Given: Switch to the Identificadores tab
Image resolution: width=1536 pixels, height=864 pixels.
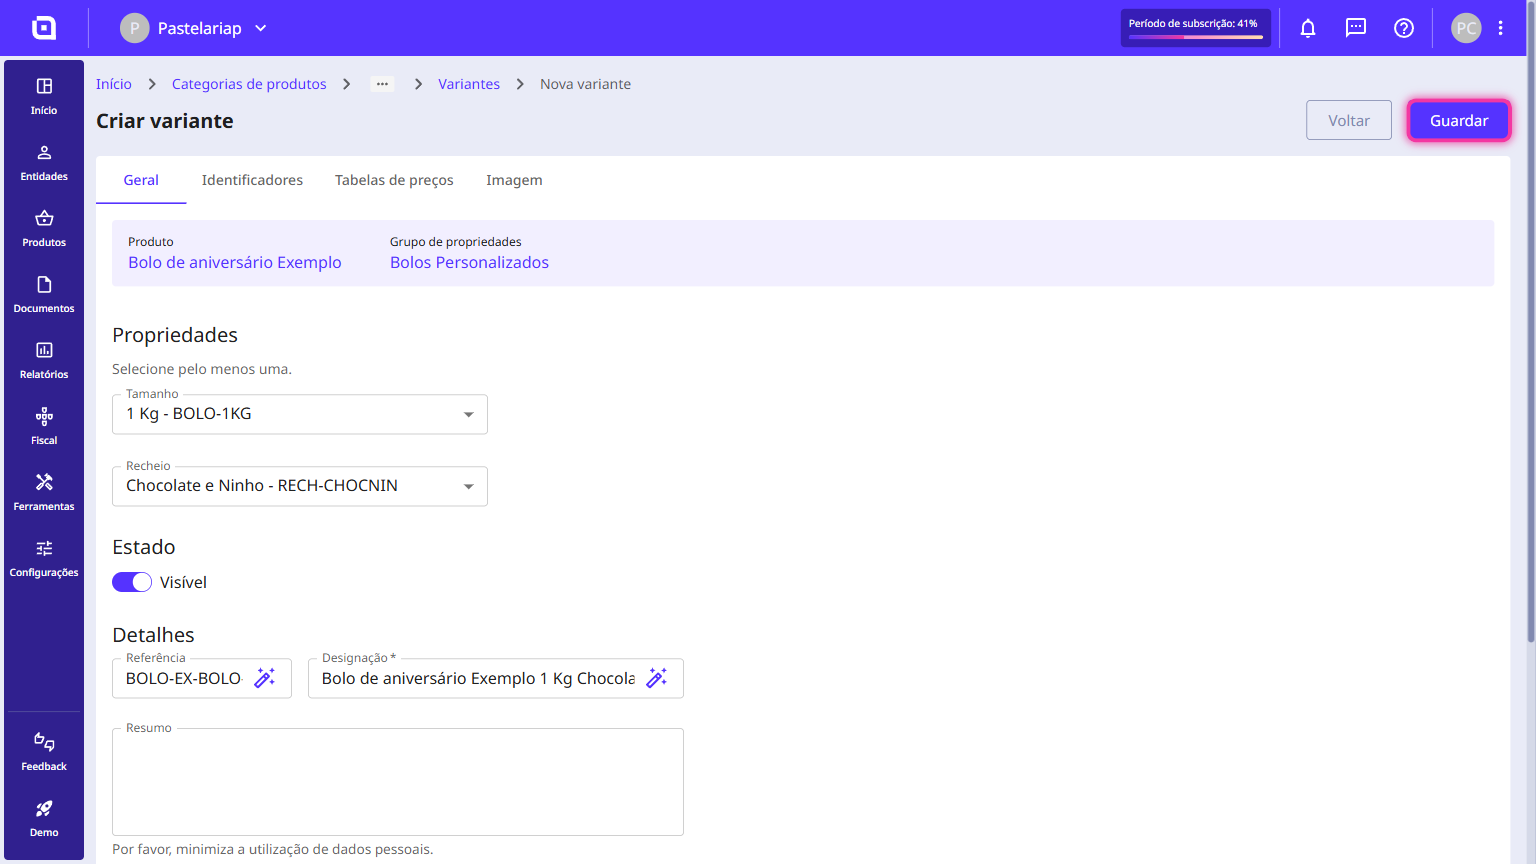Looking at the screenshot, I should [252, 180].
